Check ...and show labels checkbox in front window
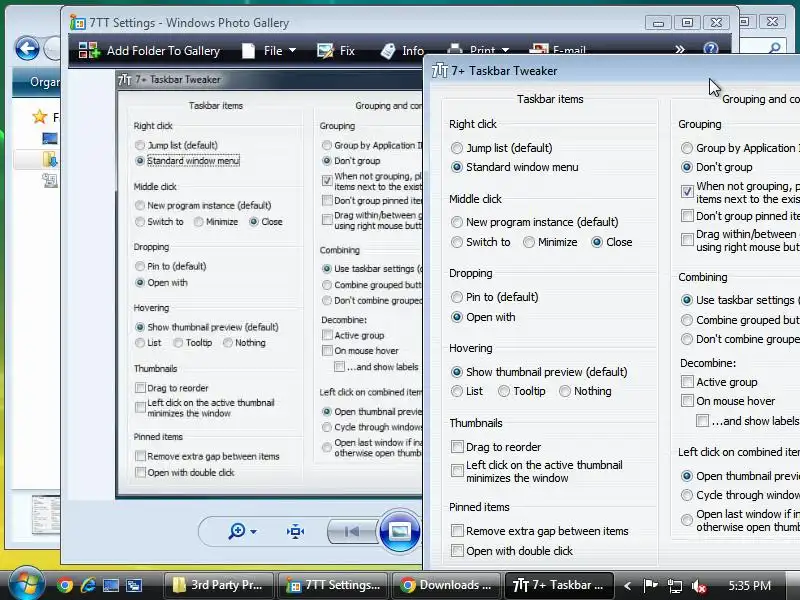Screen dimensions: 800x600 click(x=703, y=421)
